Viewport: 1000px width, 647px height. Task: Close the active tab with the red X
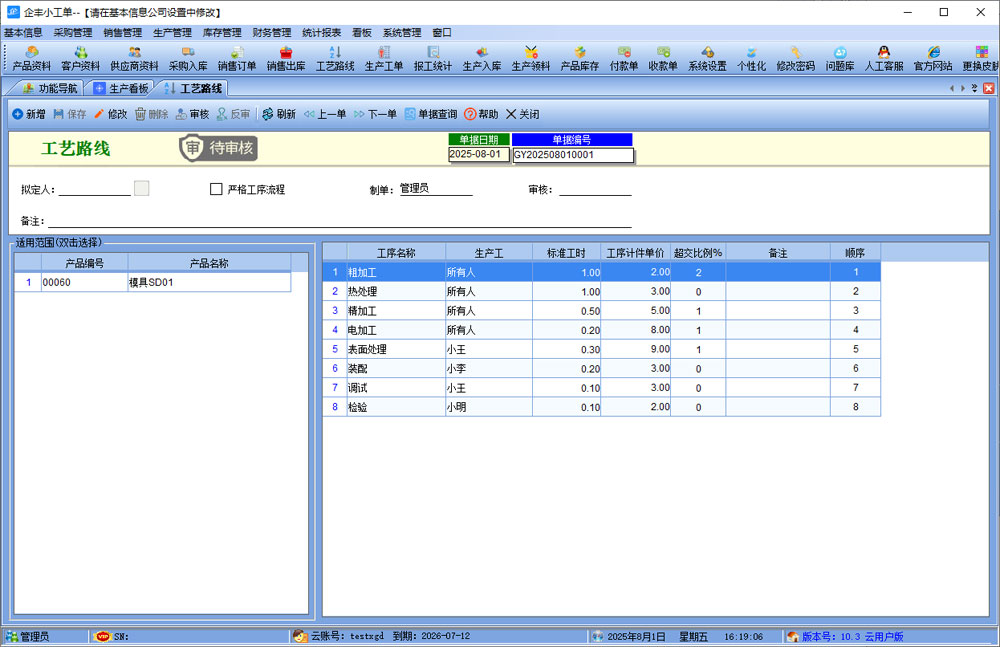(x=989, y=89)
